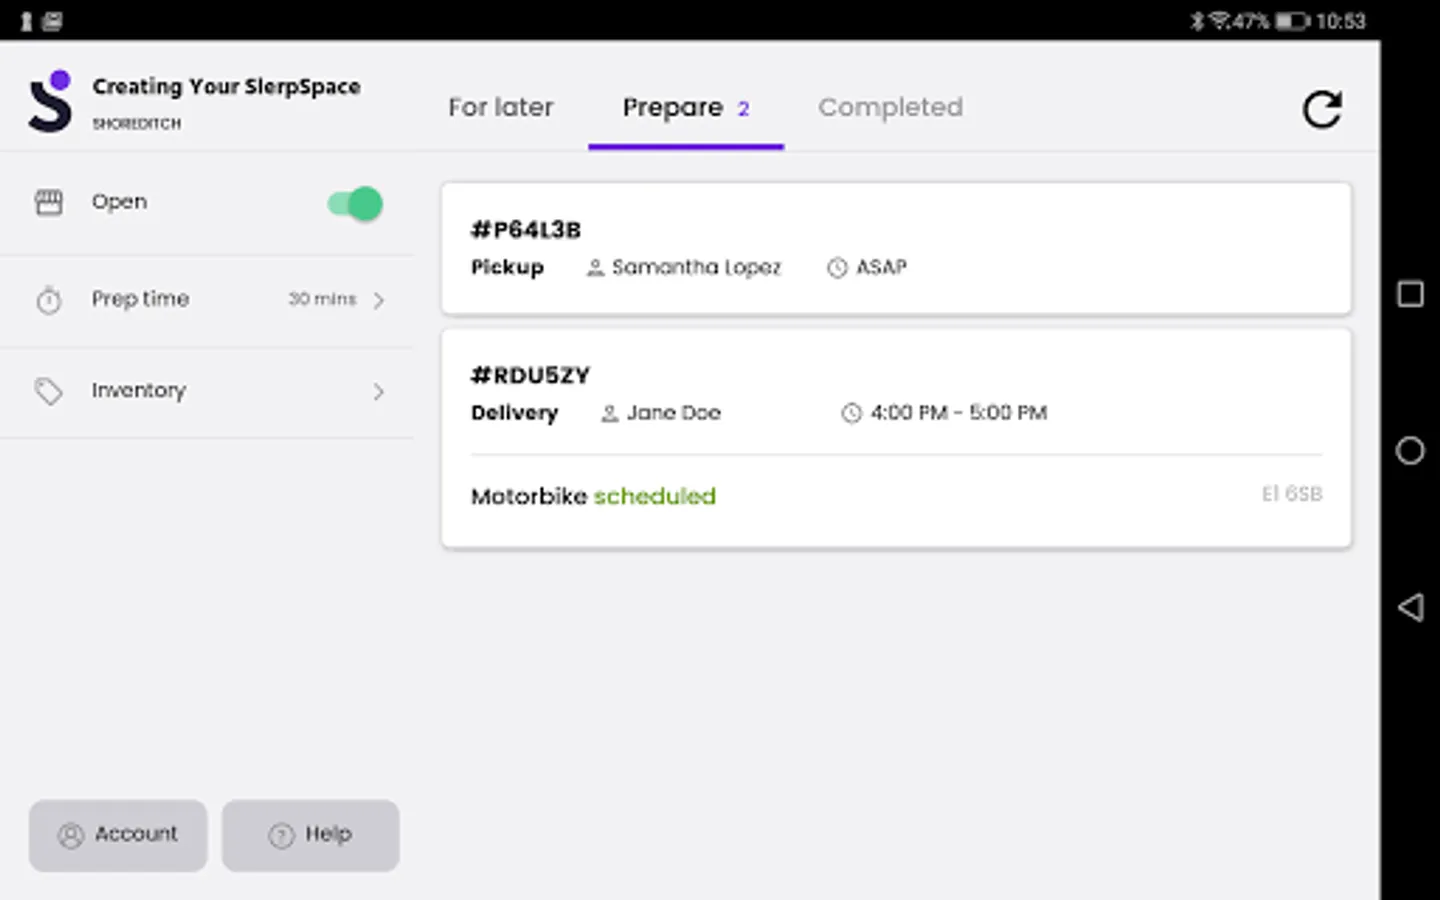This screenshot has height=900, width=1440.
Task: Click the 30 mins prep time value
Action: [322, 299]
